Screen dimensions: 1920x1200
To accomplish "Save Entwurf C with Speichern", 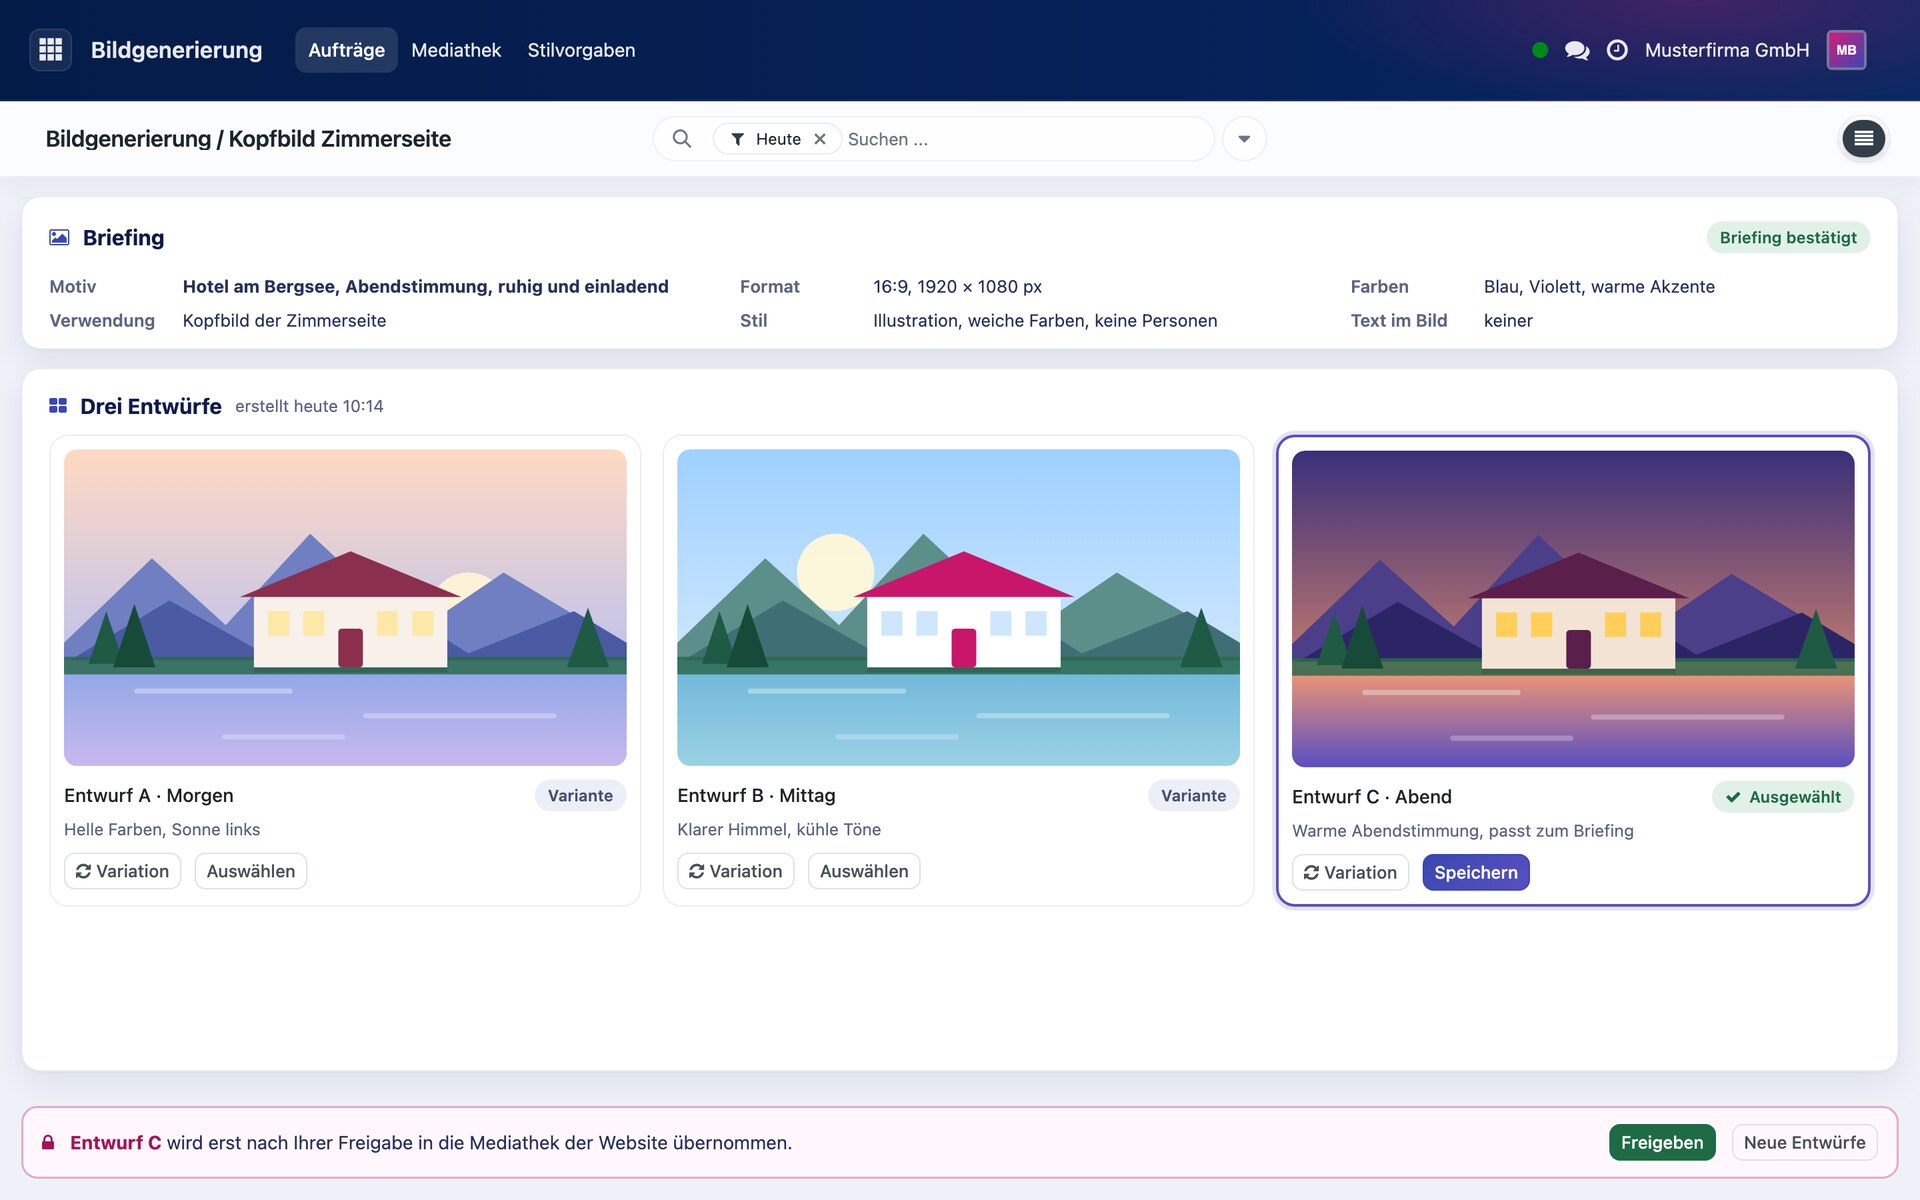I will pyautogui.click(x=1475, y=872).
